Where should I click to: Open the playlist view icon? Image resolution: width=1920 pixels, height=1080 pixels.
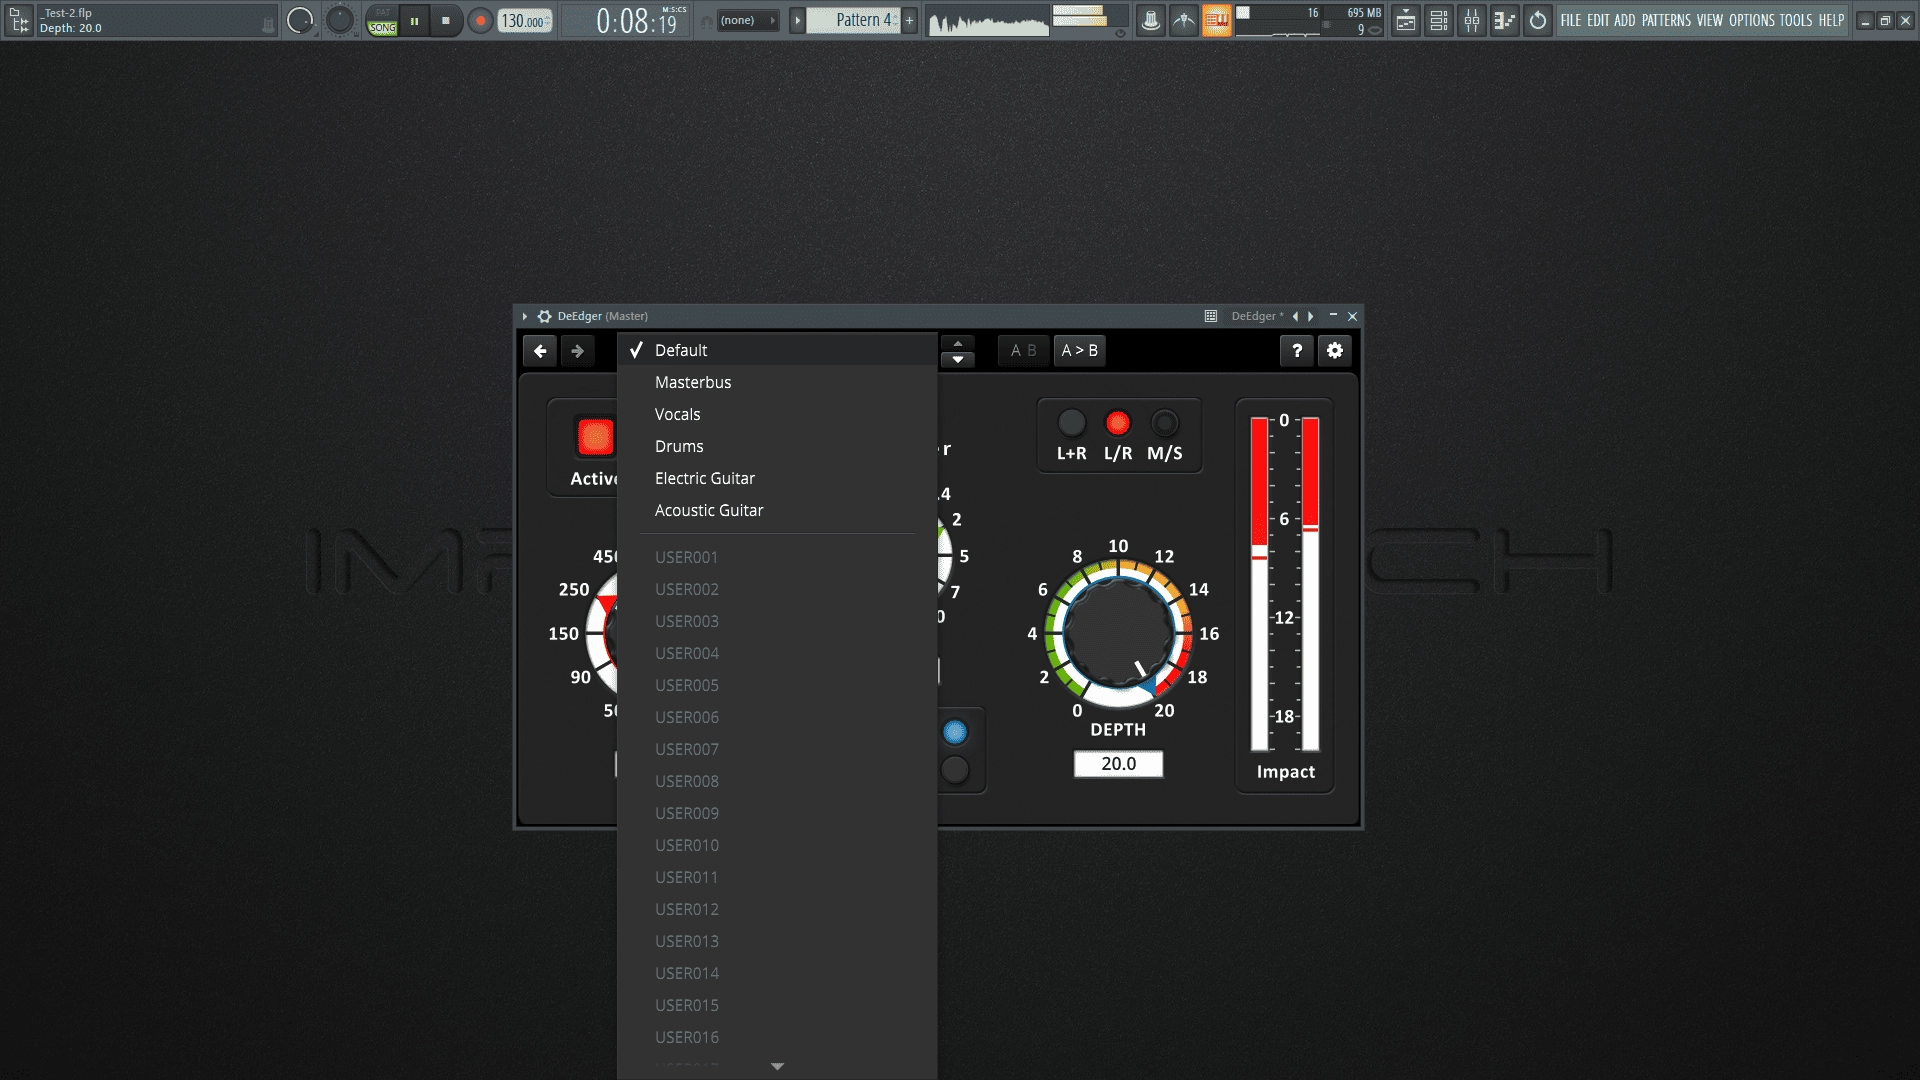click(1406, 20)
